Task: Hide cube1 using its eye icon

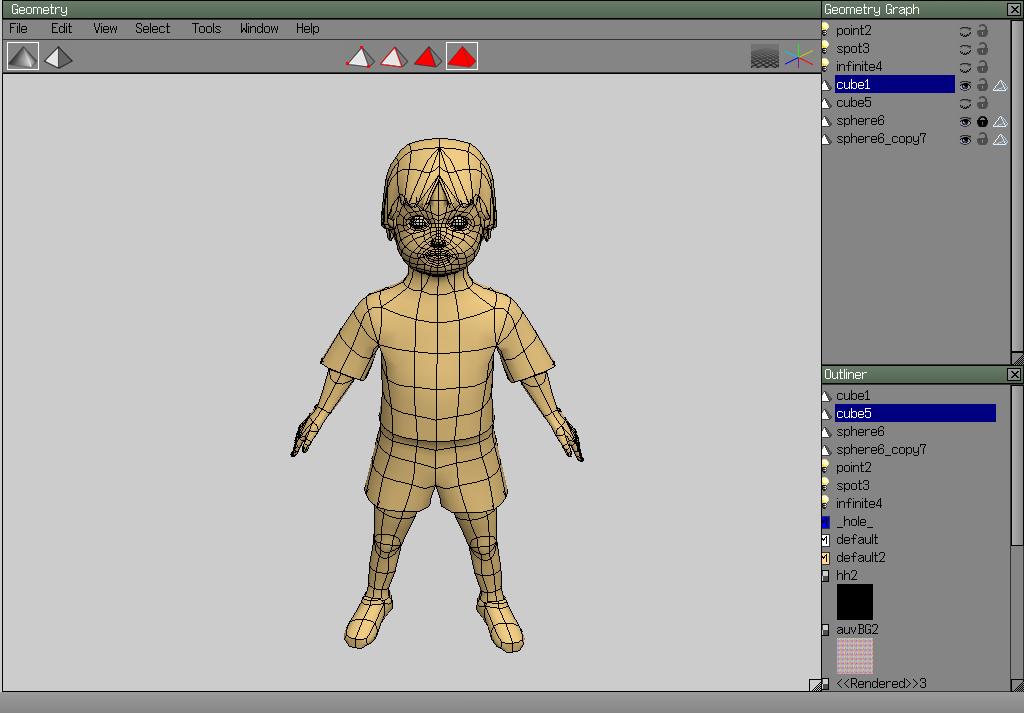Action: [x=965, y=85]
